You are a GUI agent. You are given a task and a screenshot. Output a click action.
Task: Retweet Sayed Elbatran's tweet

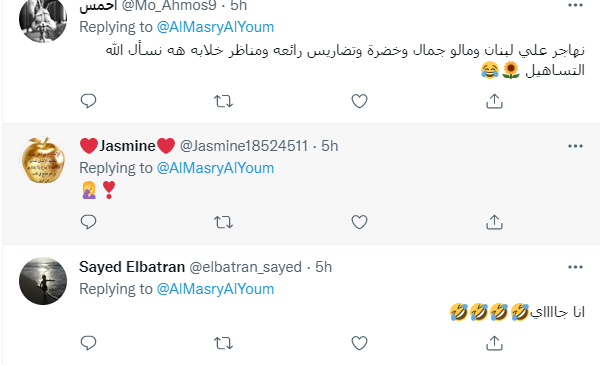[223, 343]
